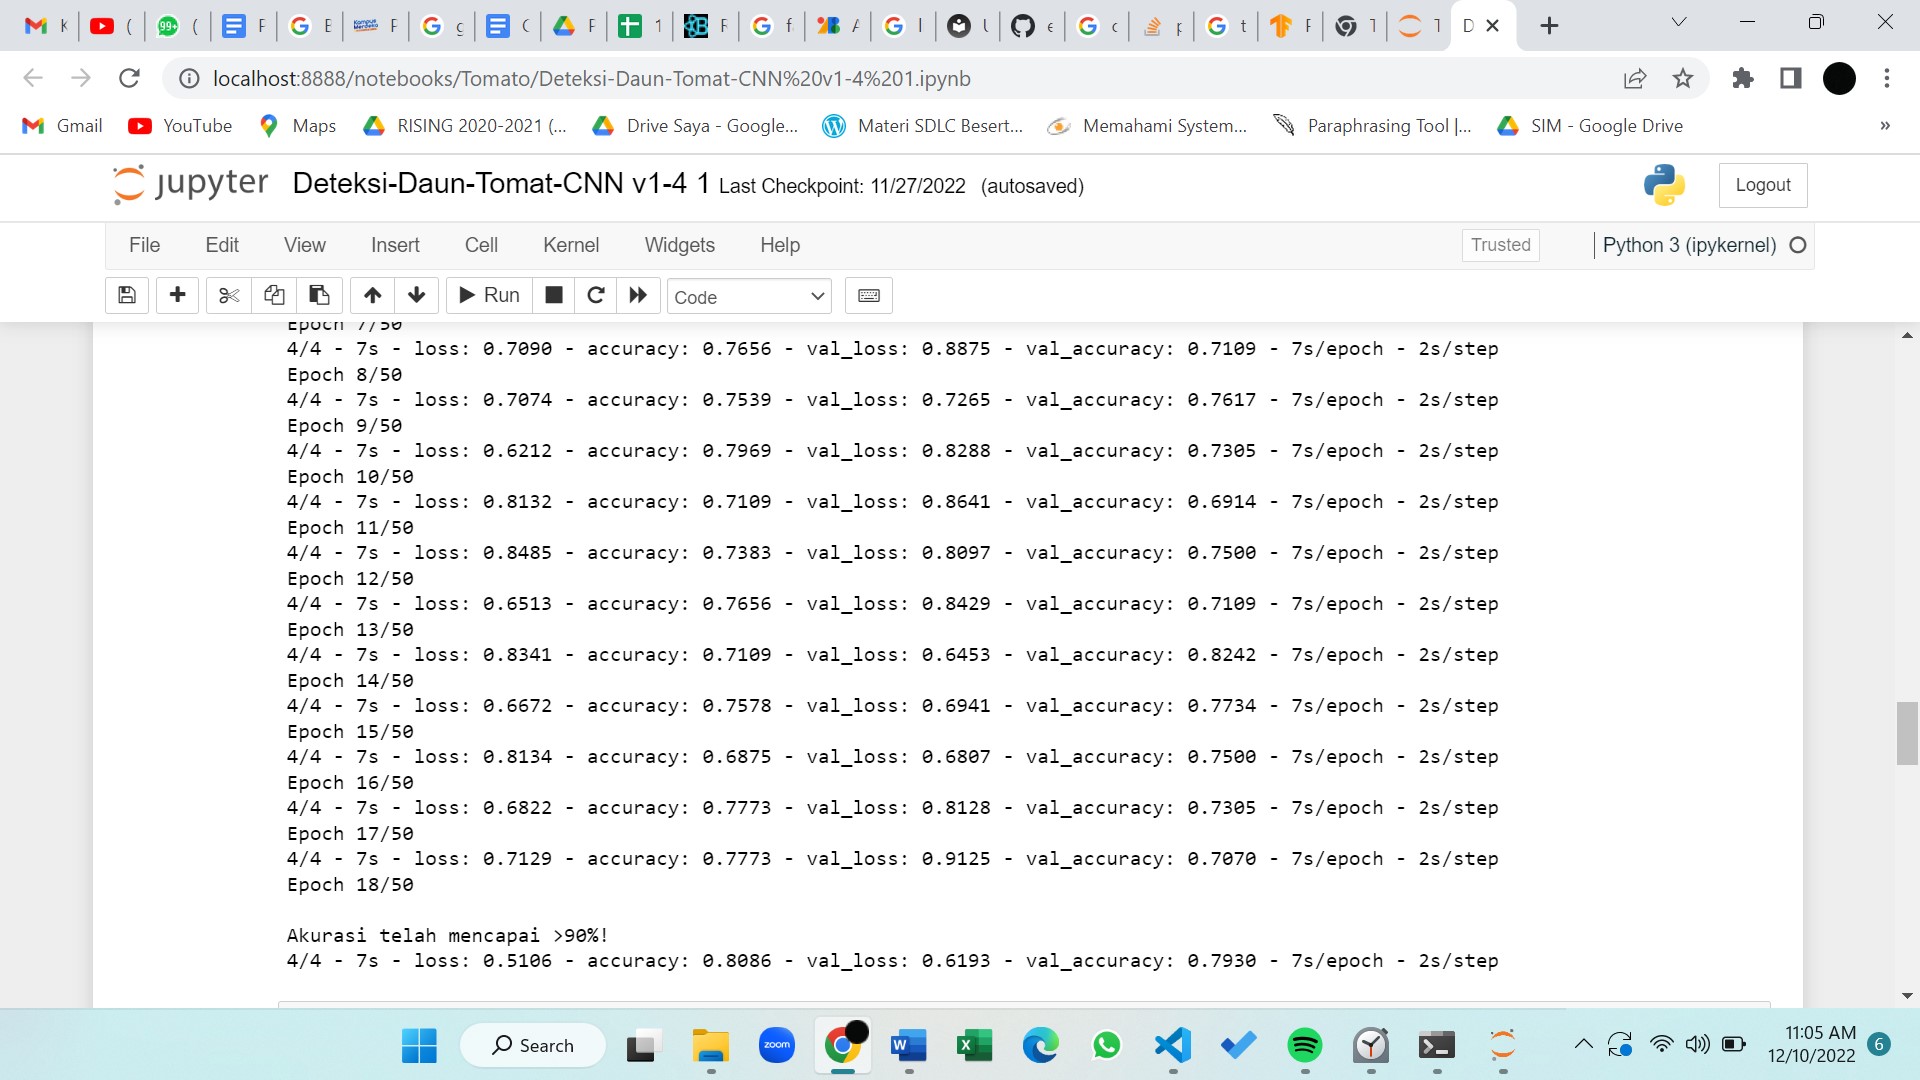Open the Cell menu

480,245
